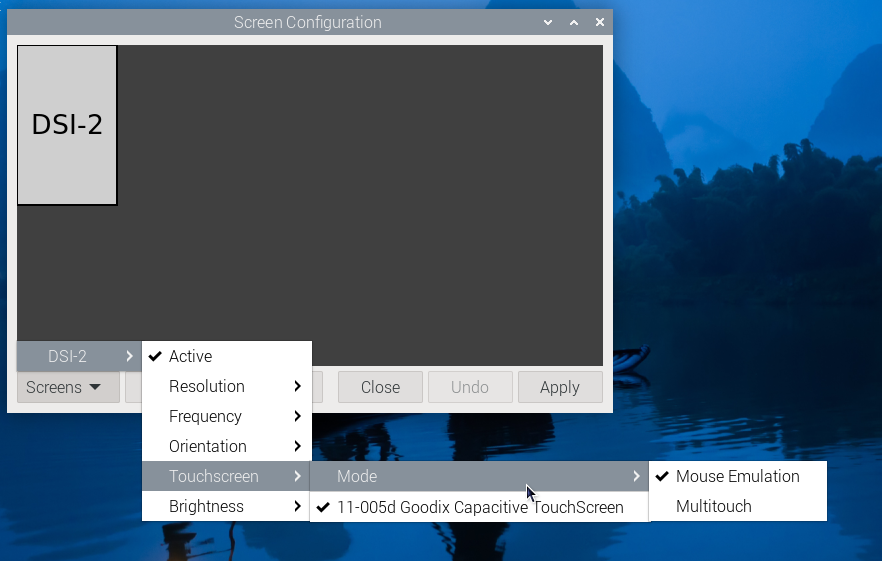The image size is (882, 561).
Task: Click the Close button
Action: point(380,387)
